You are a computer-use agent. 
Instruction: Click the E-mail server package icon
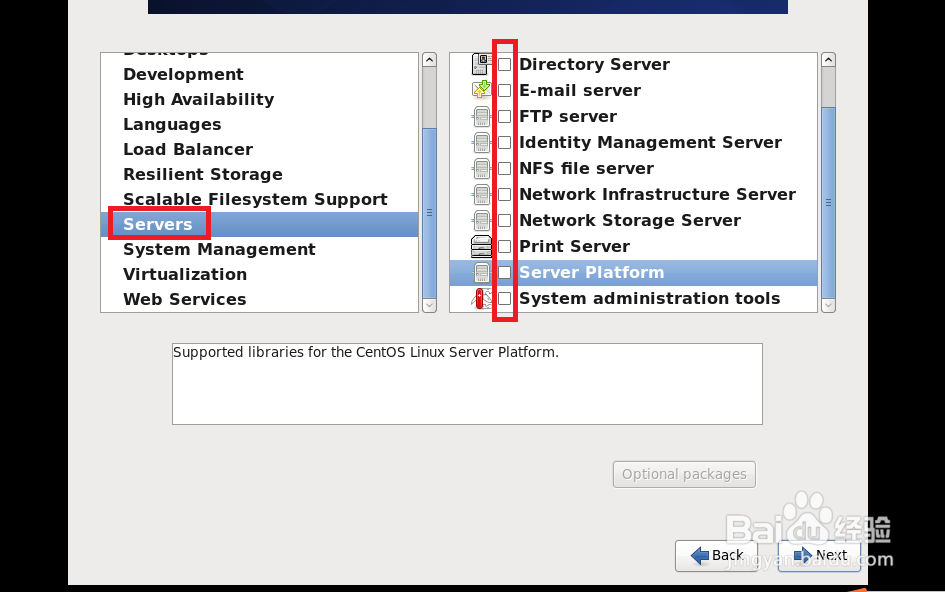tap(481, 90)
